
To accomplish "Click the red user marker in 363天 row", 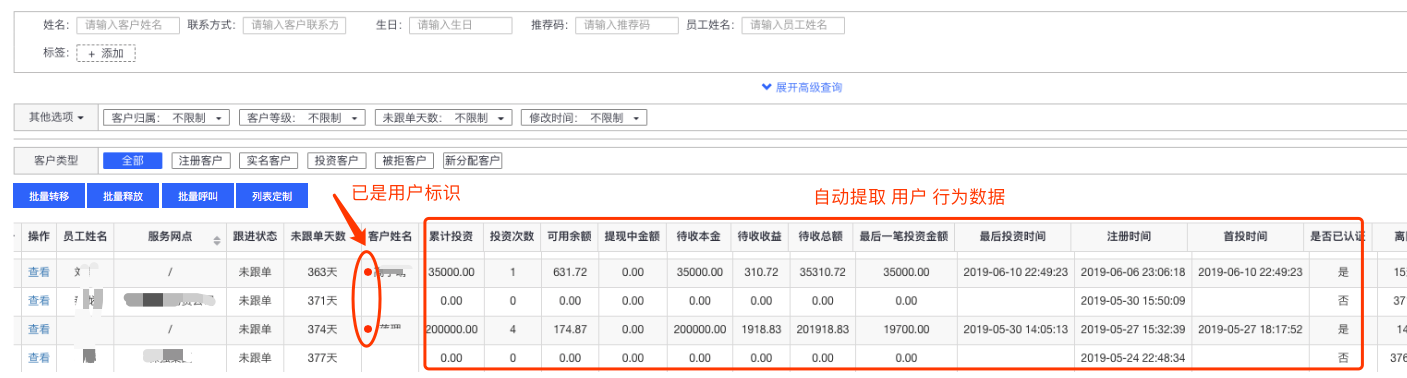I will [x=368, y=271].
